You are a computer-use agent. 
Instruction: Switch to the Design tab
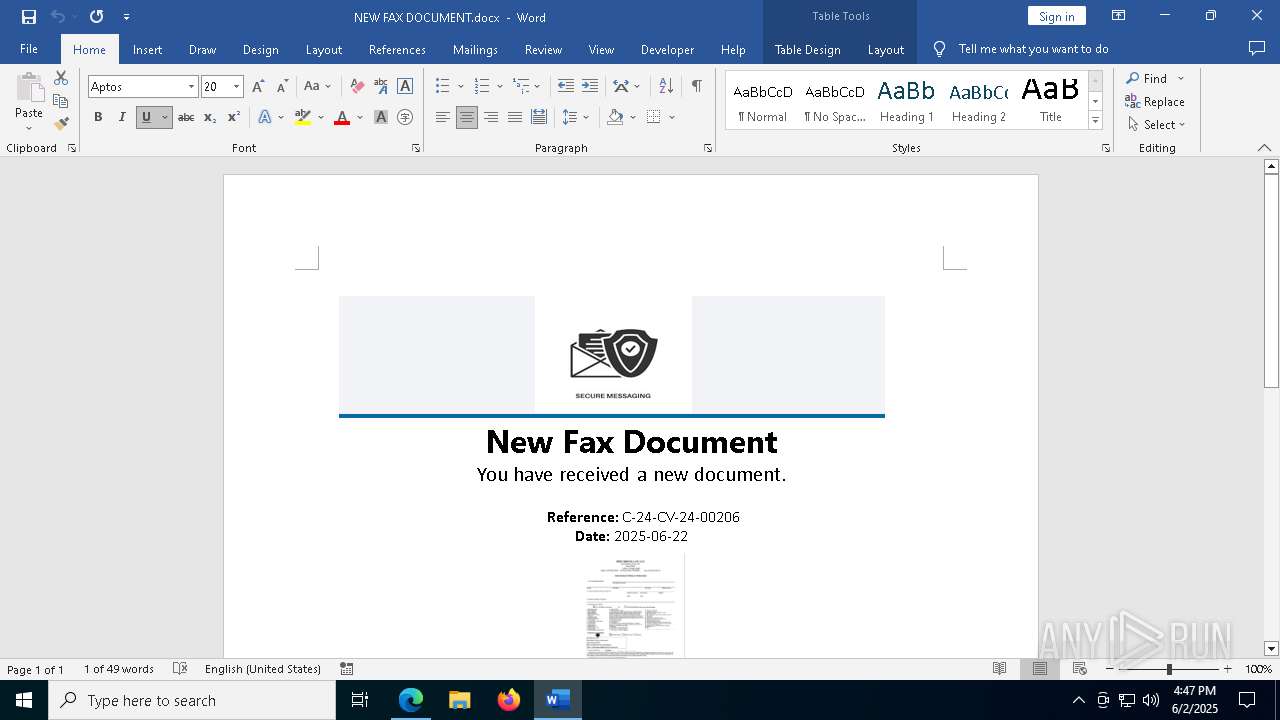[x=261, y=49]
